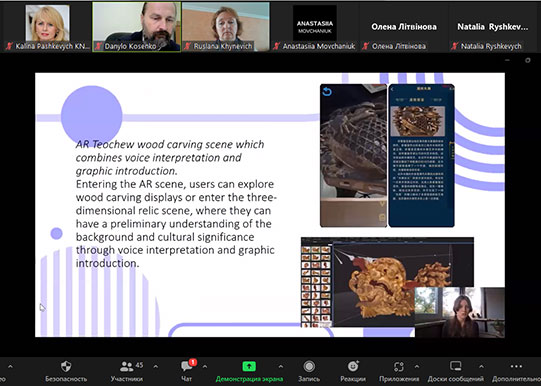Viewport: 541px width, 386px height.
Task: Expand the share screen options arrow
Action: click(x=281, y=366)
